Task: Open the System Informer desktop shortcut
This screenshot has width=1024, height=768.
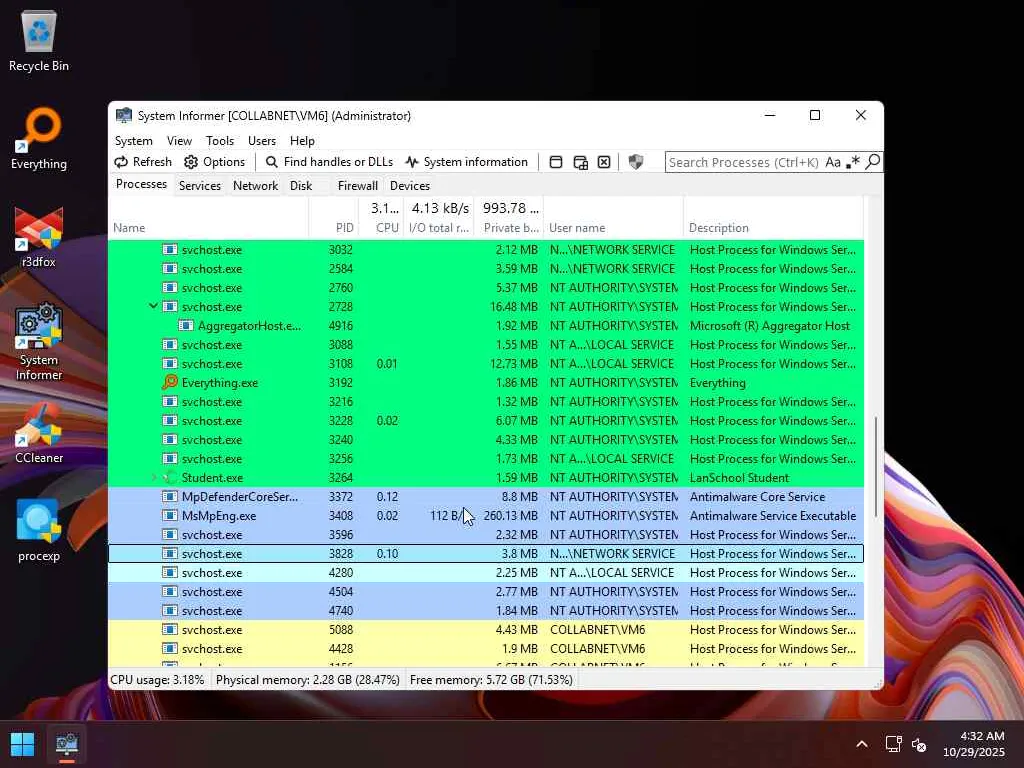Action: click(x=39, y=341)
